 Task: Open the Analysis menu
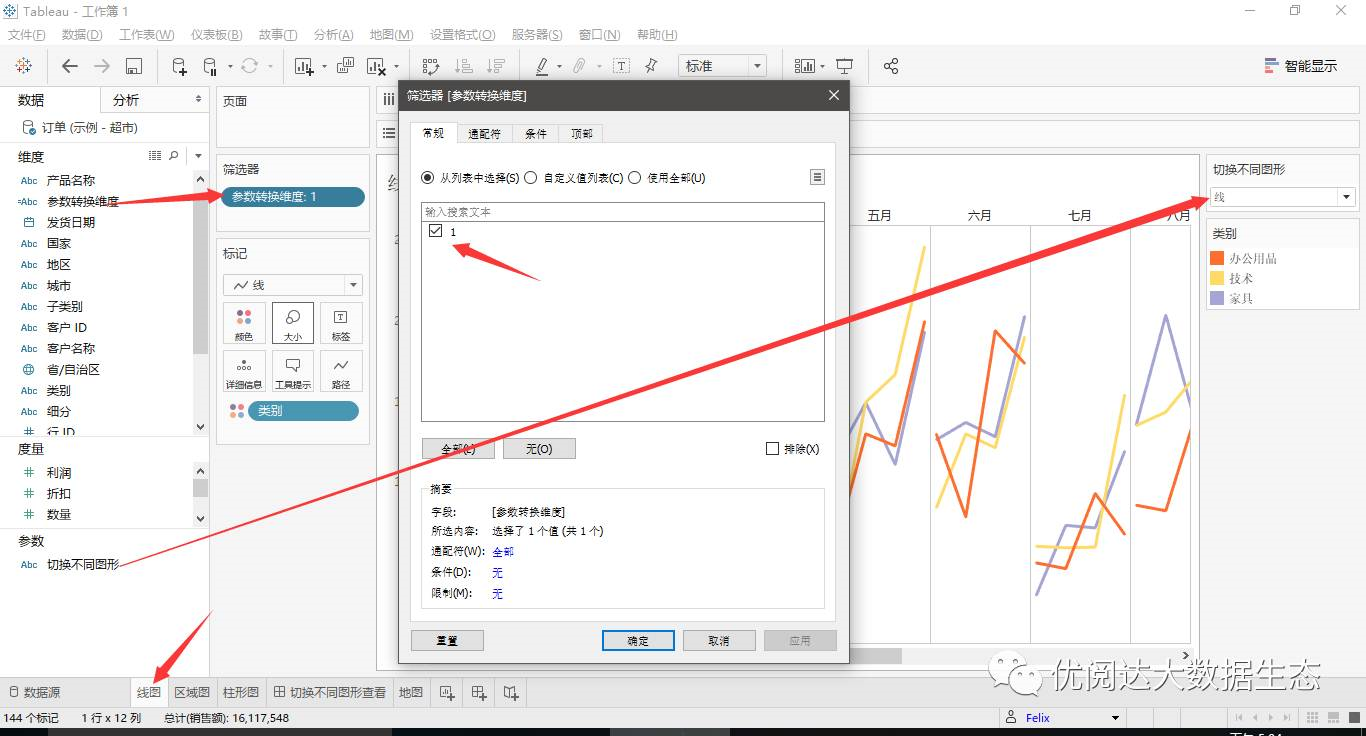[x=334, y=35]
